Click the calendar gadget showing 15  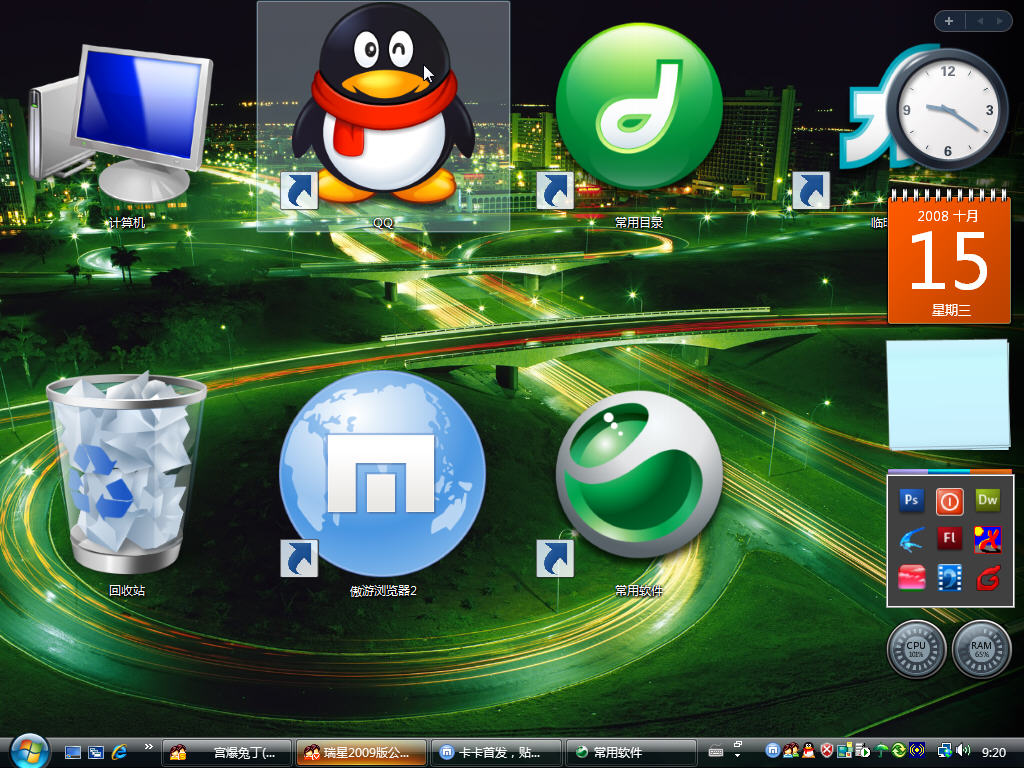[x=949, y=257]
